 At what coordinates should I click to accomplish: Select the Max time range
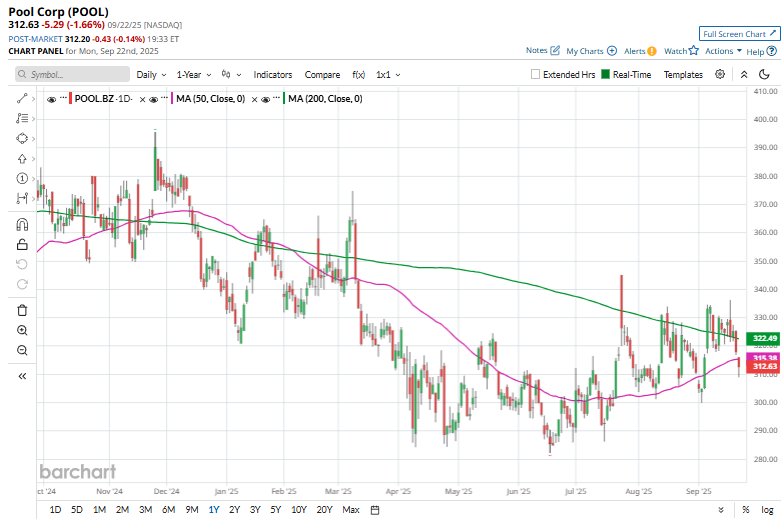tap(351, 510)
